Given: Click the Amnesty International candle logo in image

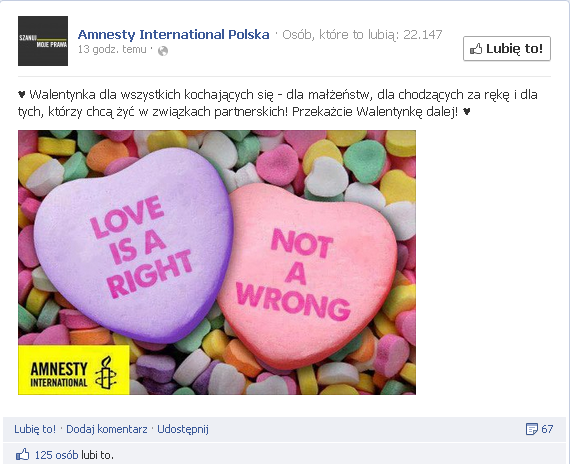Looking at the screenshot, I should click(x=106, y=373).
